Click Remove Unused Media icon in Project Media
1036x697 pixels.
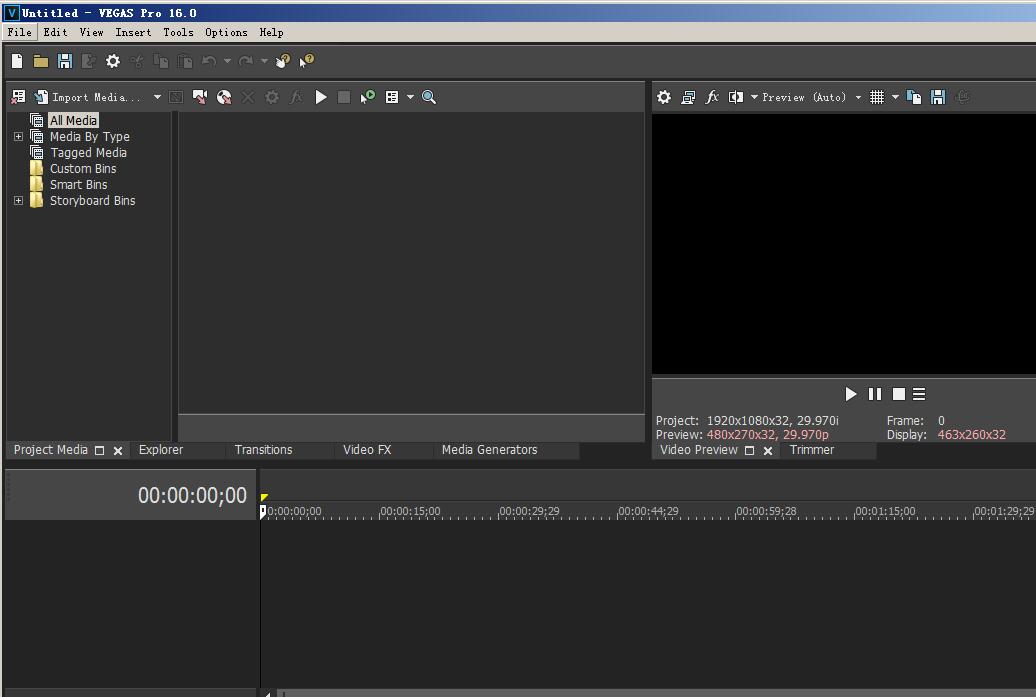pyautogui.click(x=18, y=97)
